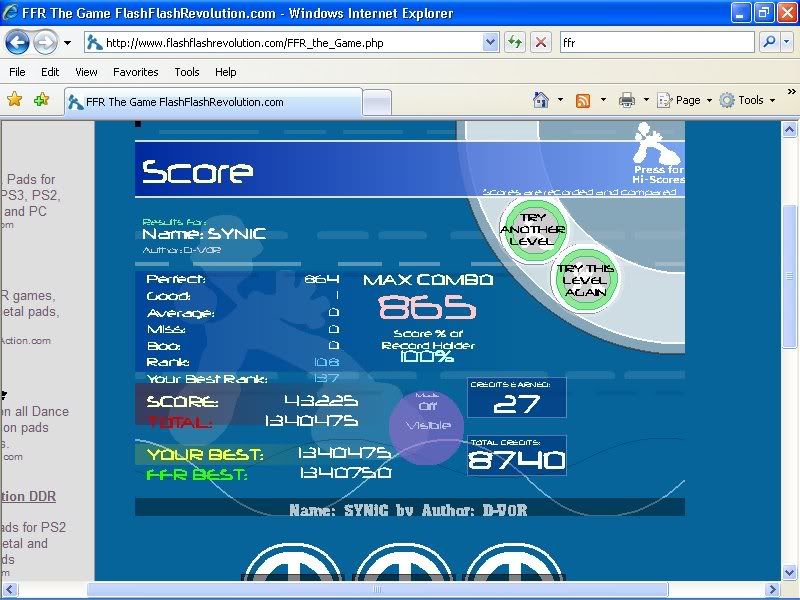800x600 pixels.
Task: Open the Page menu dropdown
Action: click(x=688, y=100)
